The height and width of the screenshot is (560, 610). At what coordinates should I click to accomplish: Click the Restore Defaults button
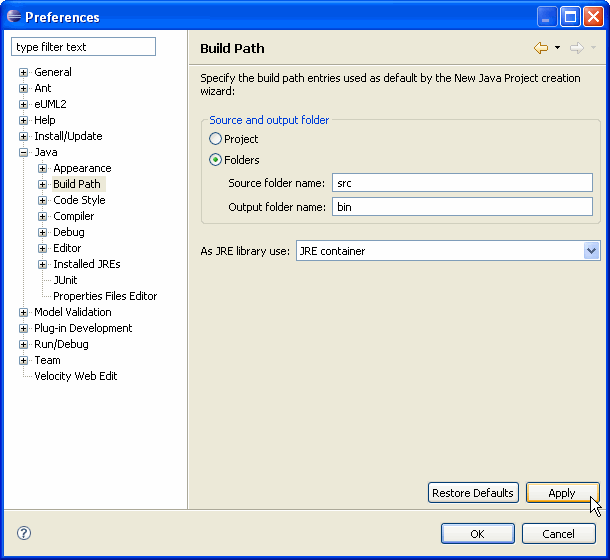(x=473, y=493)
